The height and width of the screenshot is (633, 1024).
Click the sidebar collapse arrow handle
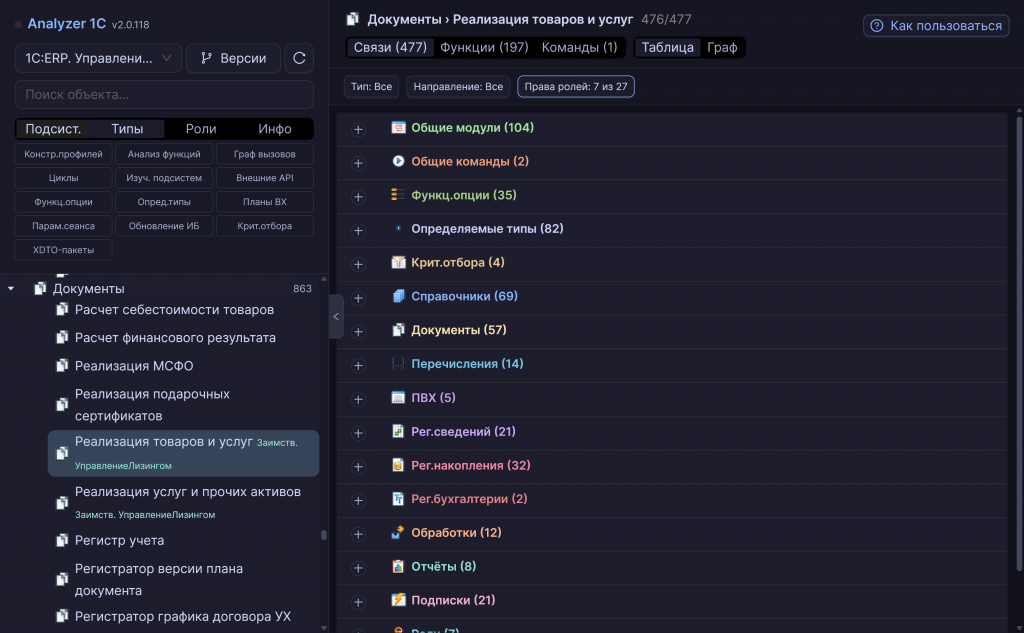click(336, 317)
